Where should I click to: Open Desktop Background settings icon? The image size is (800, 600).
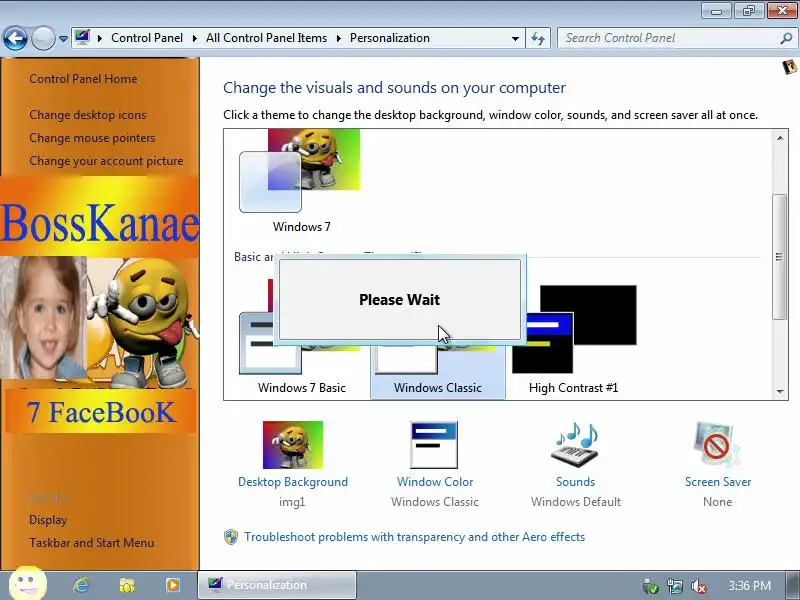pyautogui.click(x=293, y=445)
